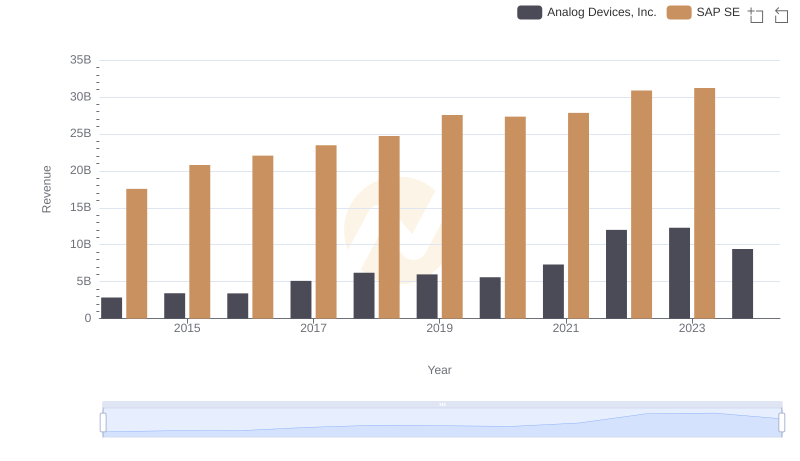
Task: Click the Analog Devices bar for 2023
Action: tap(680, 273)
